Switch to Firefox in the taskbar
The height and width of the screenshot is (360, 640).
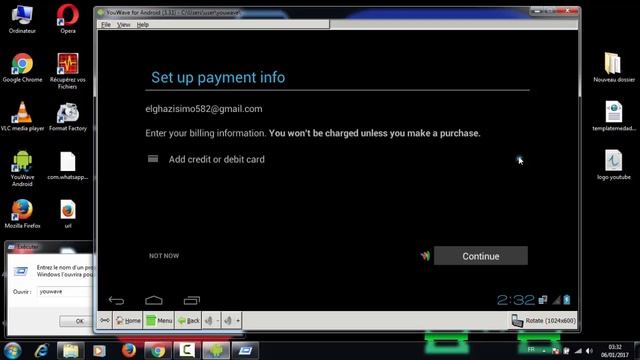coord(129,351)
